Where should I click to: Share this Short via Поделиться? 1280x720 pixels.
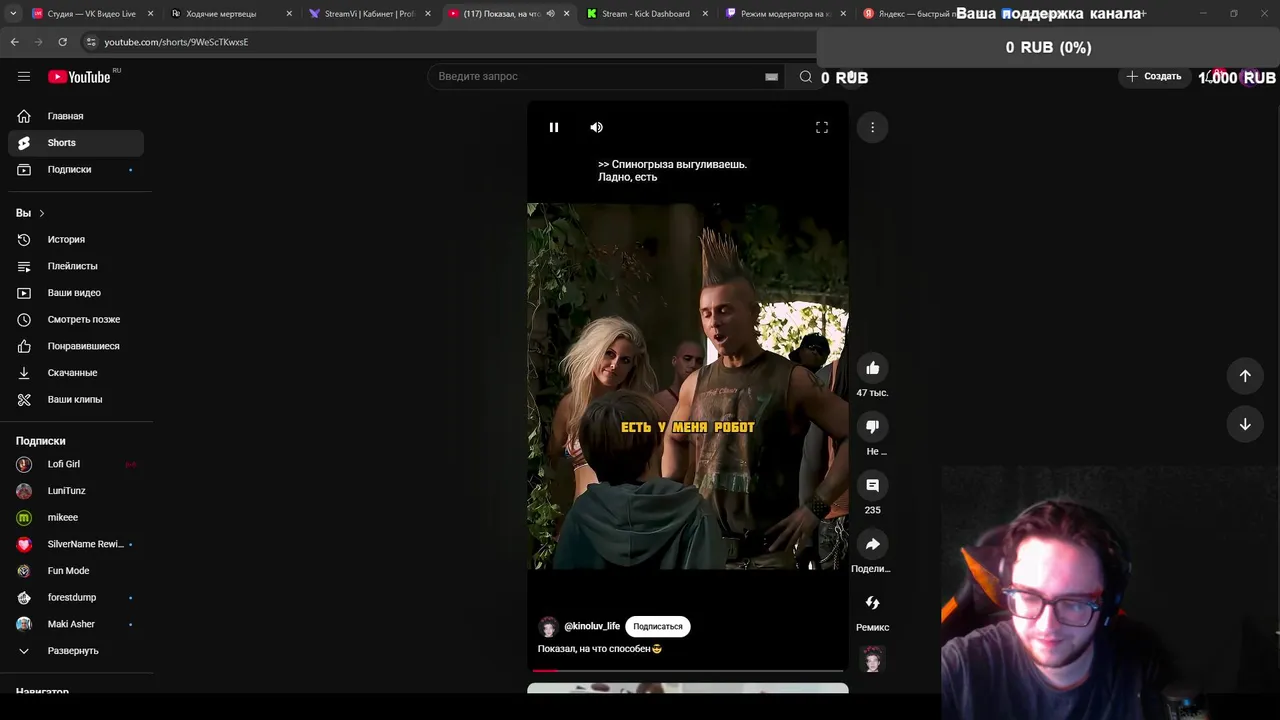(x=872, y=544)
